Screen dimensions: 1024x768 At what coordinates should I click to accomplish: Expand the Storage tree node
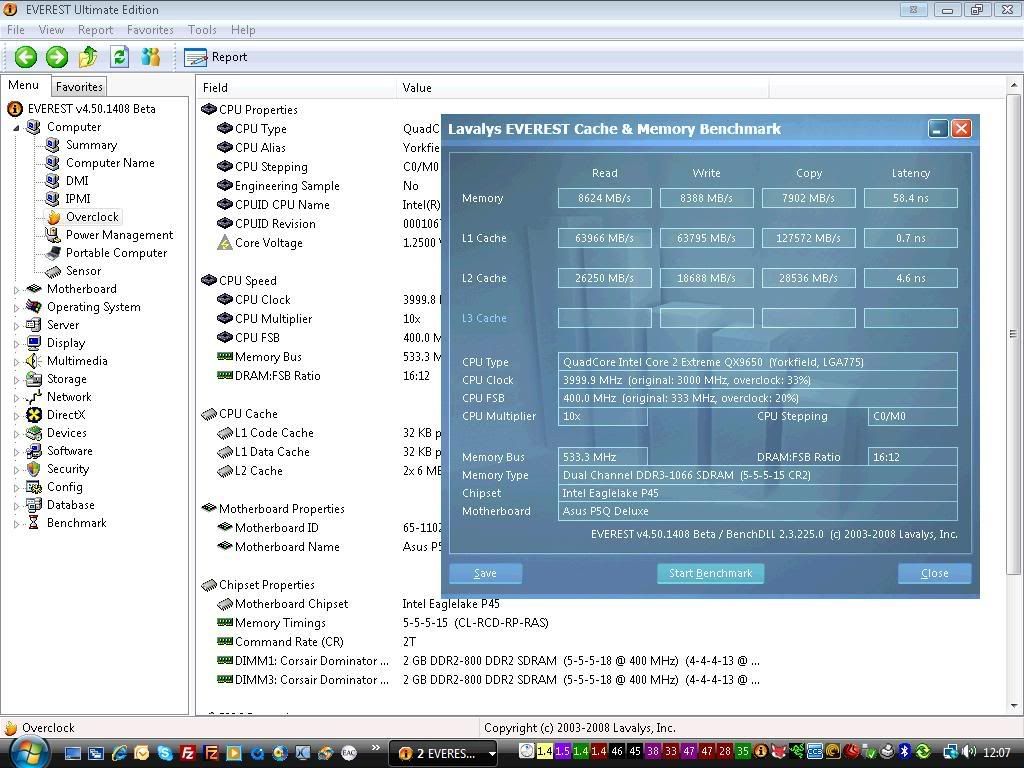click(16, 379)
